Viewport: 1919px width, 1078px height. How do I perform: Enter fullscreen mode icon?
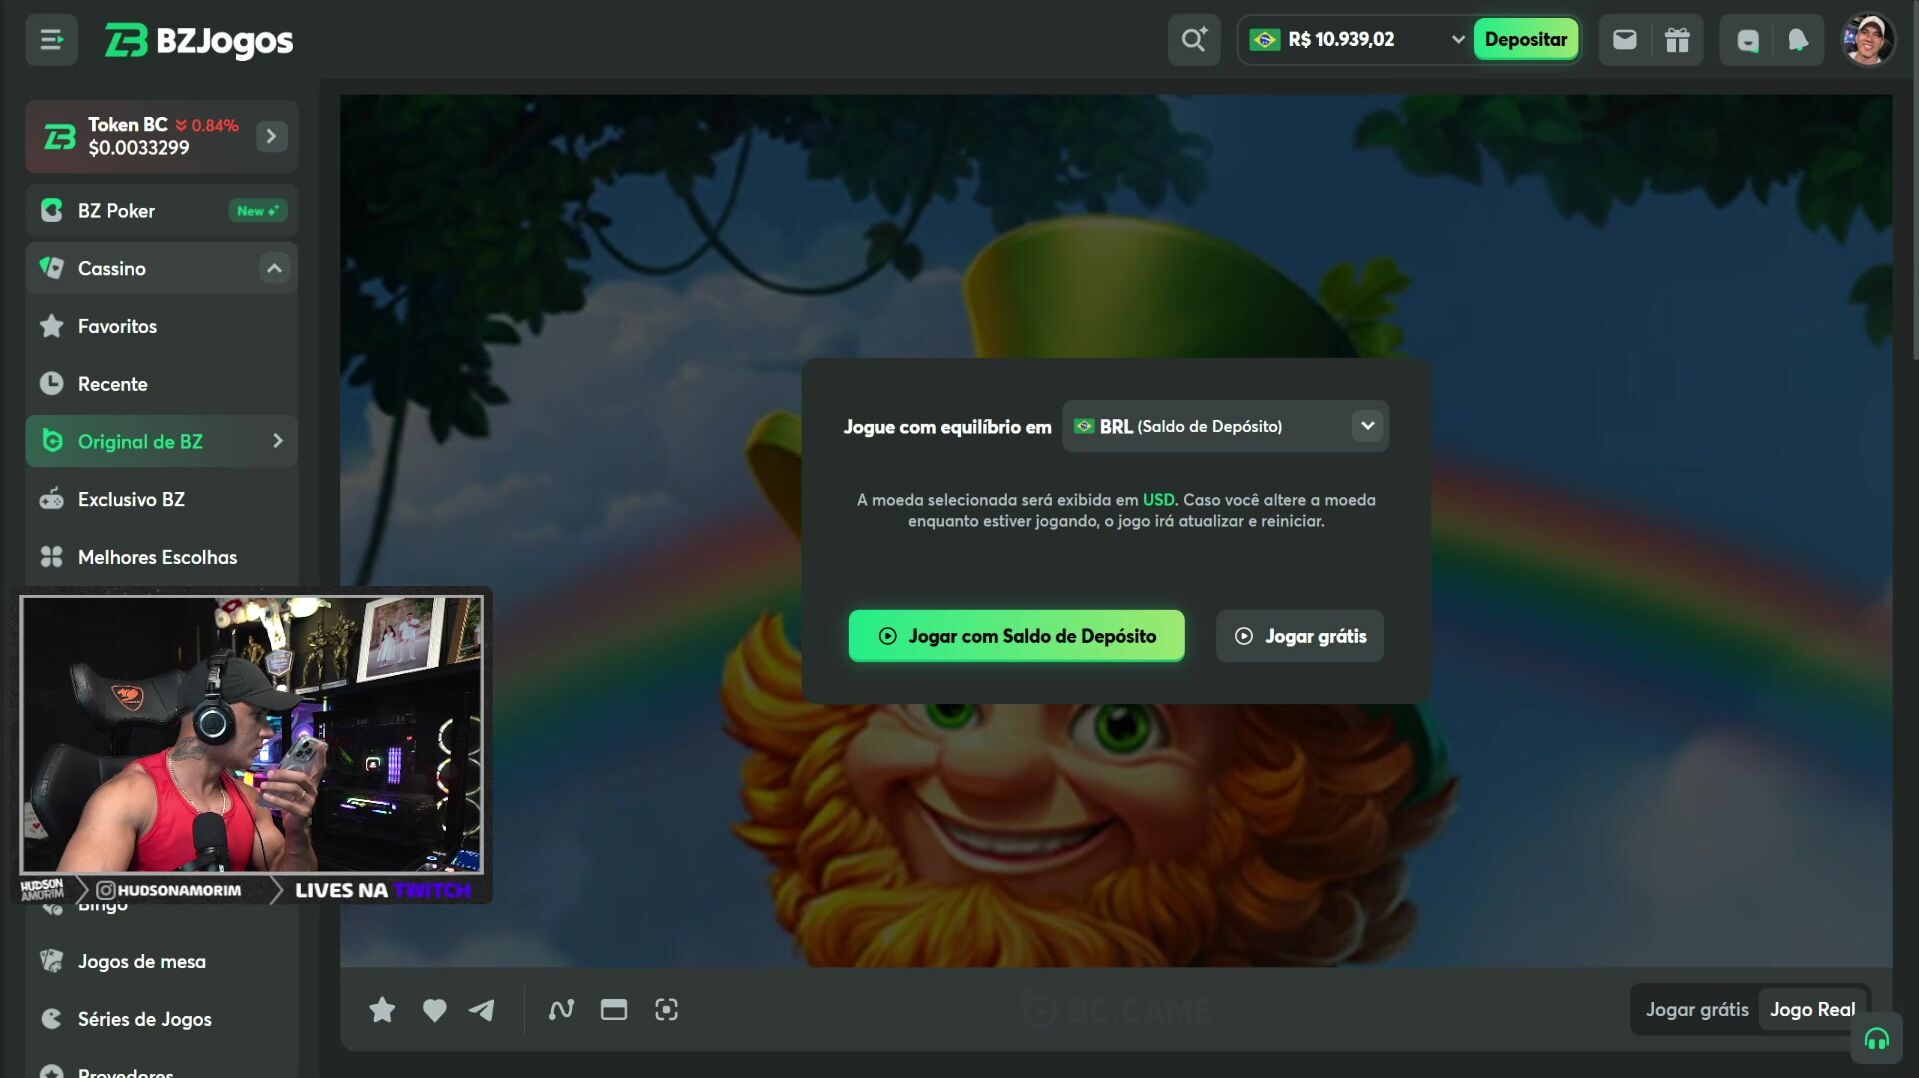666,1010
